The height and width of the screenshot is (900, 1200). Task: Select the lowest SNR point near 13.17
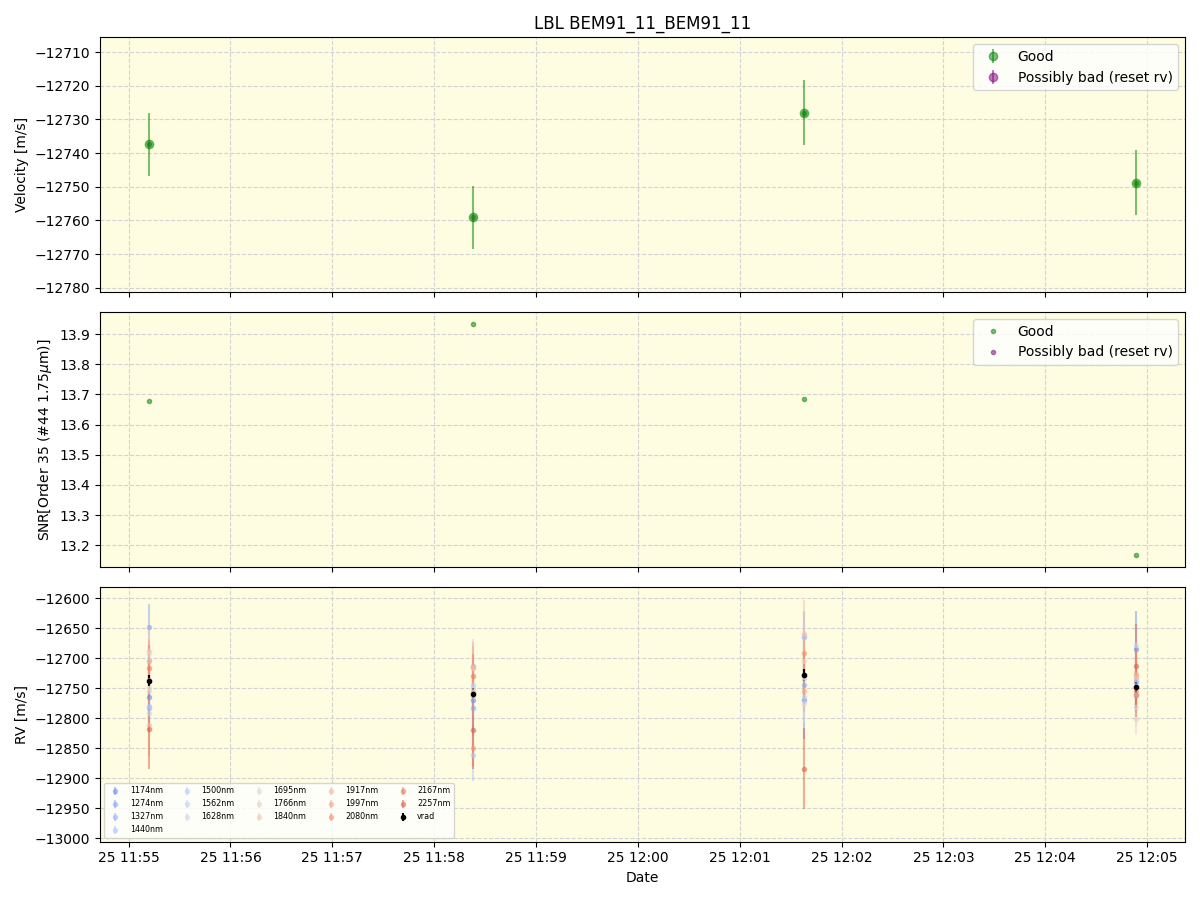(1136, 555)
